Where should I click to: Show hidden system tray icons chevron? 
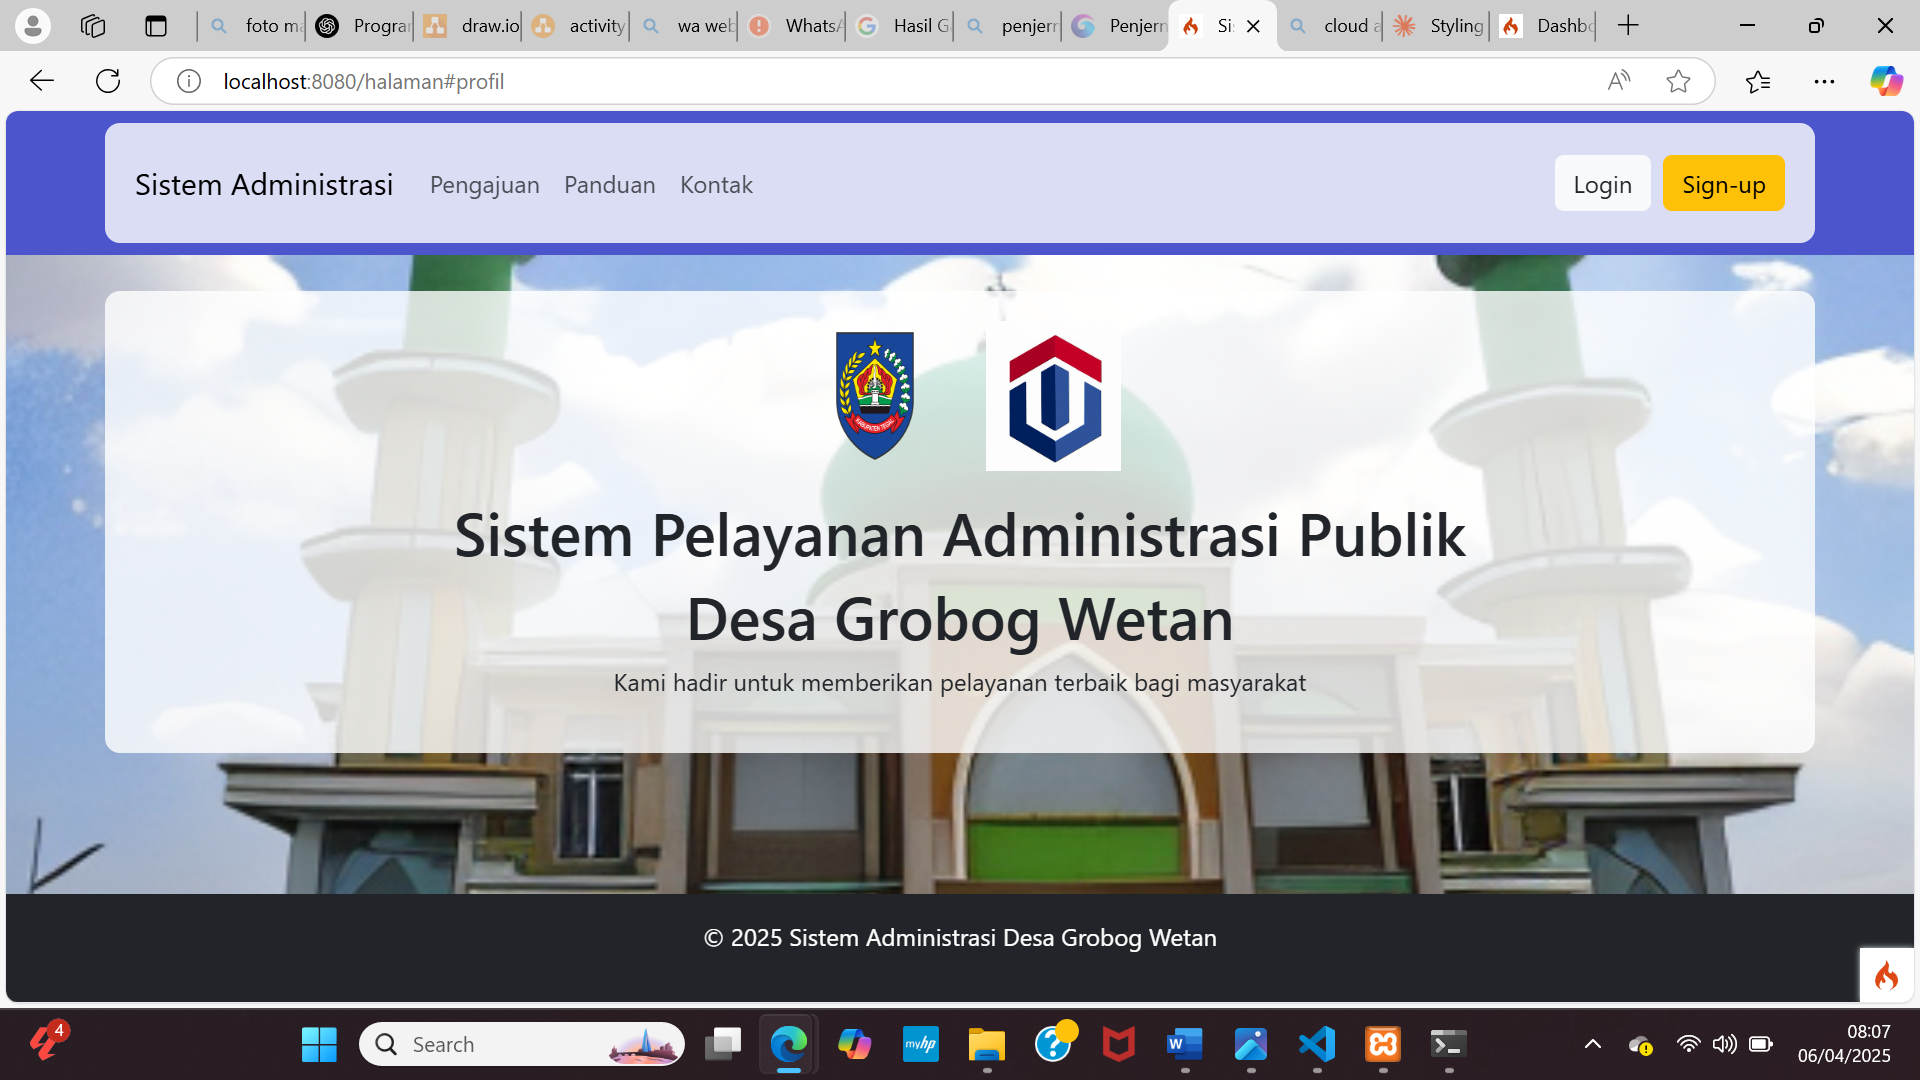[x=1593, y=1045]
